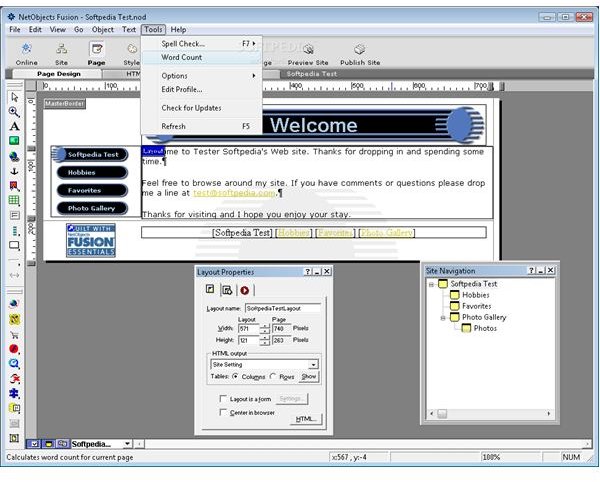
Task: Choose the blue Q QuickTime tool
Action: pos(14,363)
